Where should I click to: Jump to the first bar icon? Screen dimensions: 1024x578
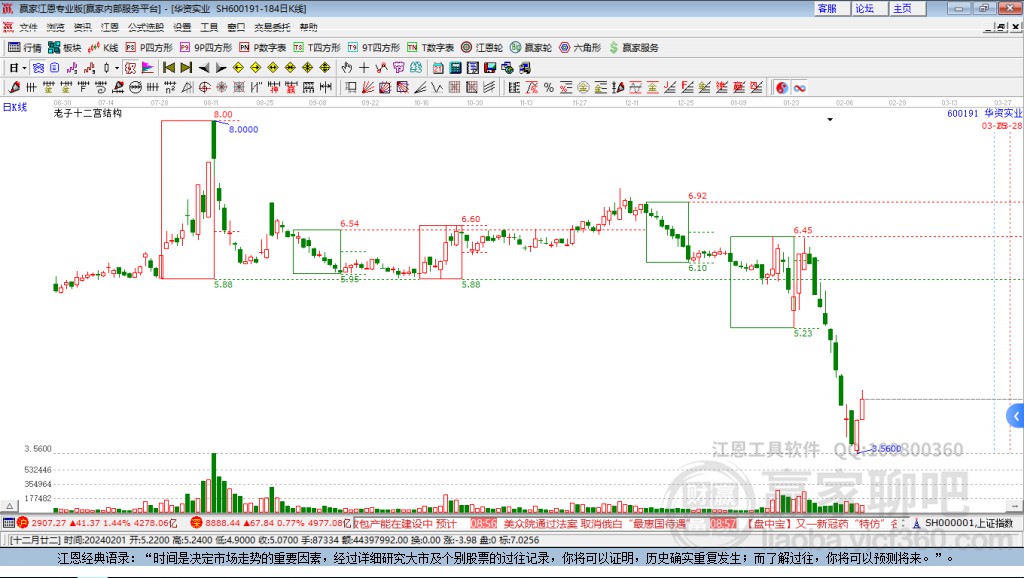[168, 68]
